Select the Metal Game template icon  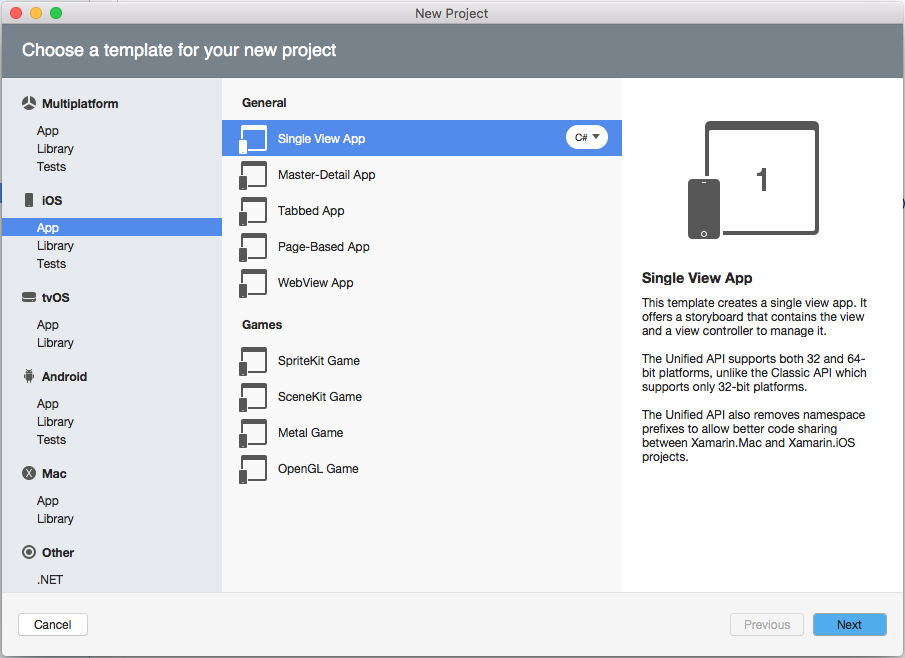click(253, 432)
